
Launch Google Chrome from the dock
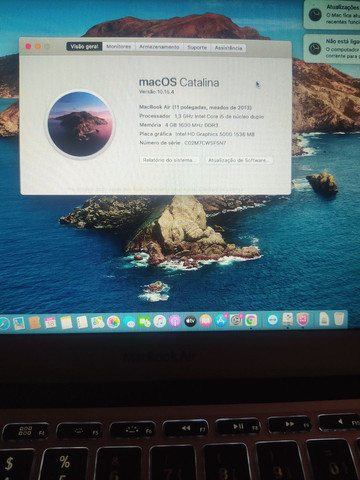(251, 320)
